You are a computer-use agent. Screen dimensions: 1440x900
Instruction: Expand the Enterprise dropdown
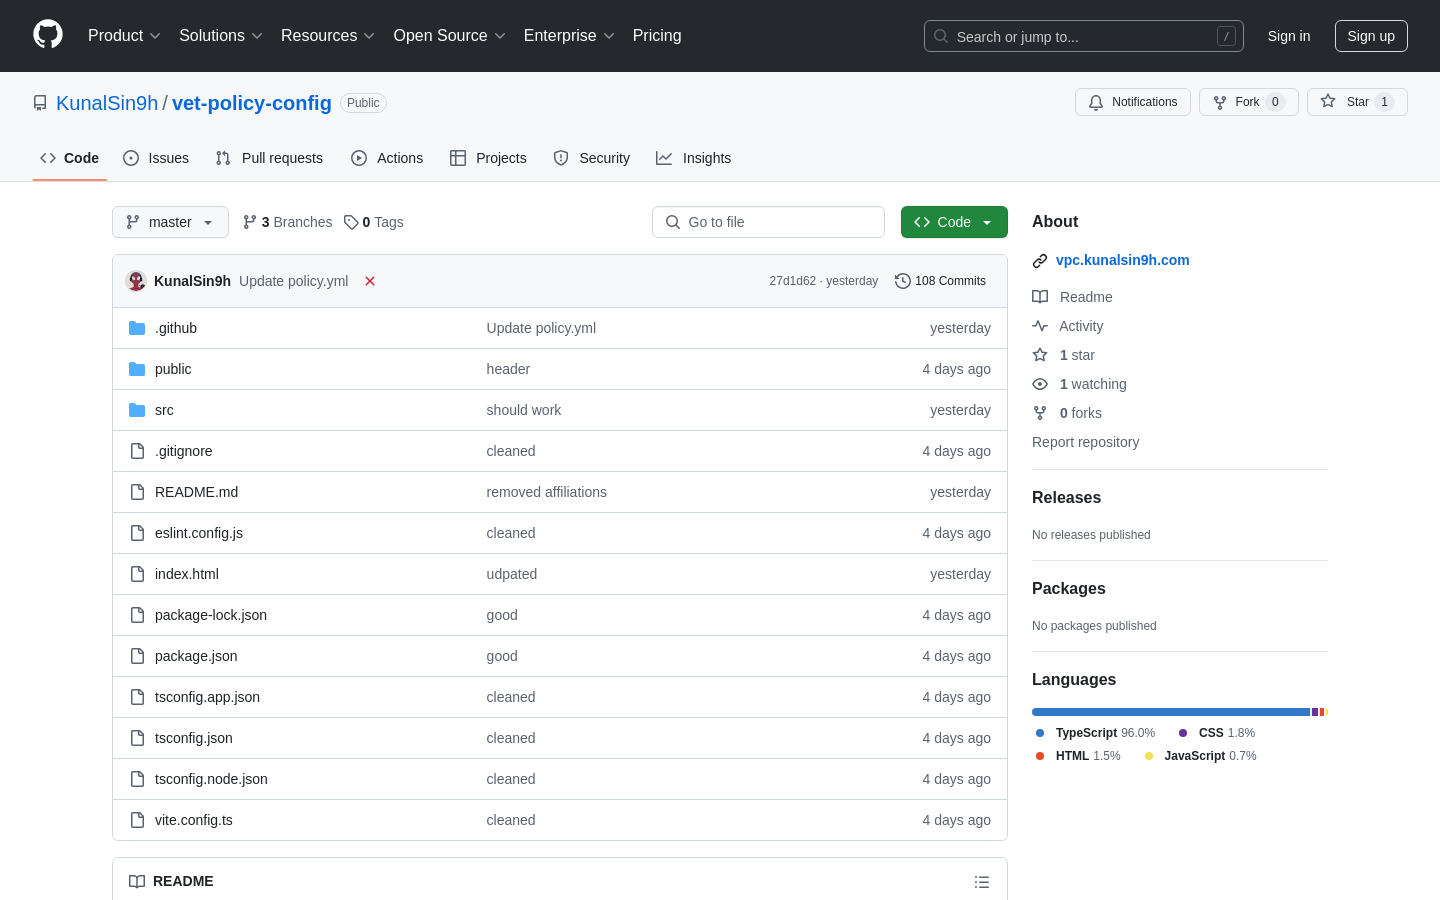569,36
